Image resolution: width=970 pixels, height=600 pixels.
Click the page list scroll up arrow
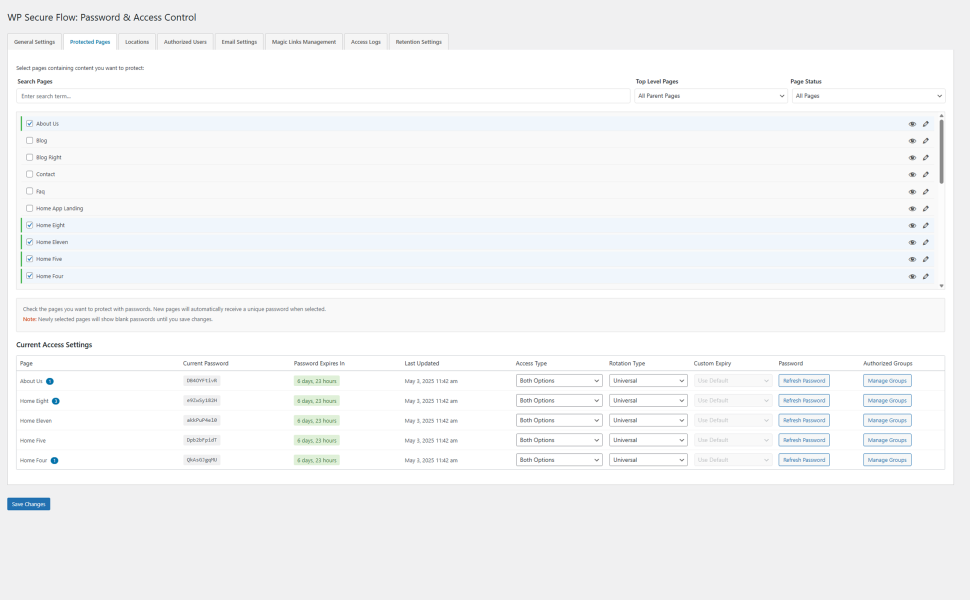point(942,116)
